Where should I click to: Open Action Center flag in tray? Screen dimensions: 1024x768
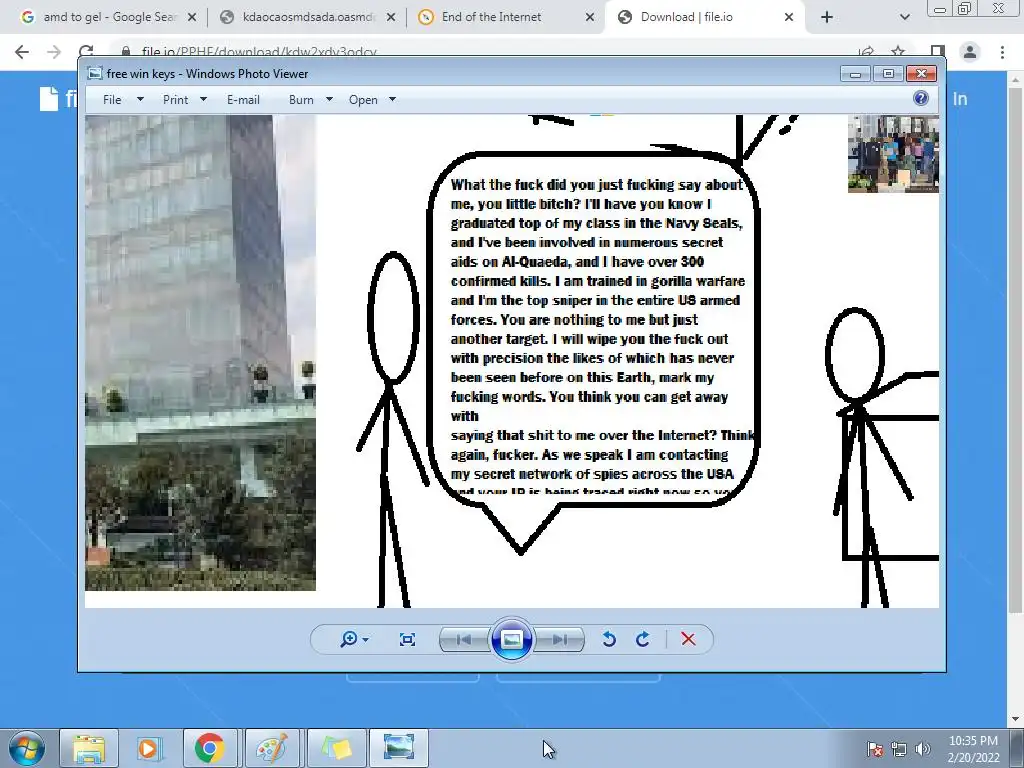[x=875, y=748]
